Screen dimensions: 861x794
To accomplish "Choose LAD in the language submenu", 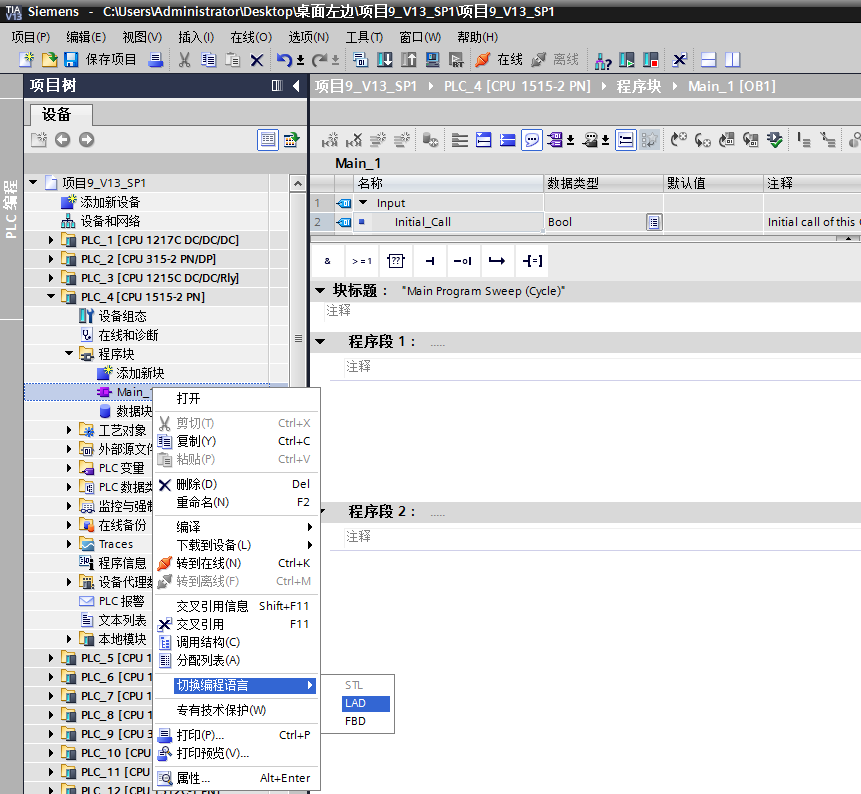I will pyautogui.click(x=366, y=703).
